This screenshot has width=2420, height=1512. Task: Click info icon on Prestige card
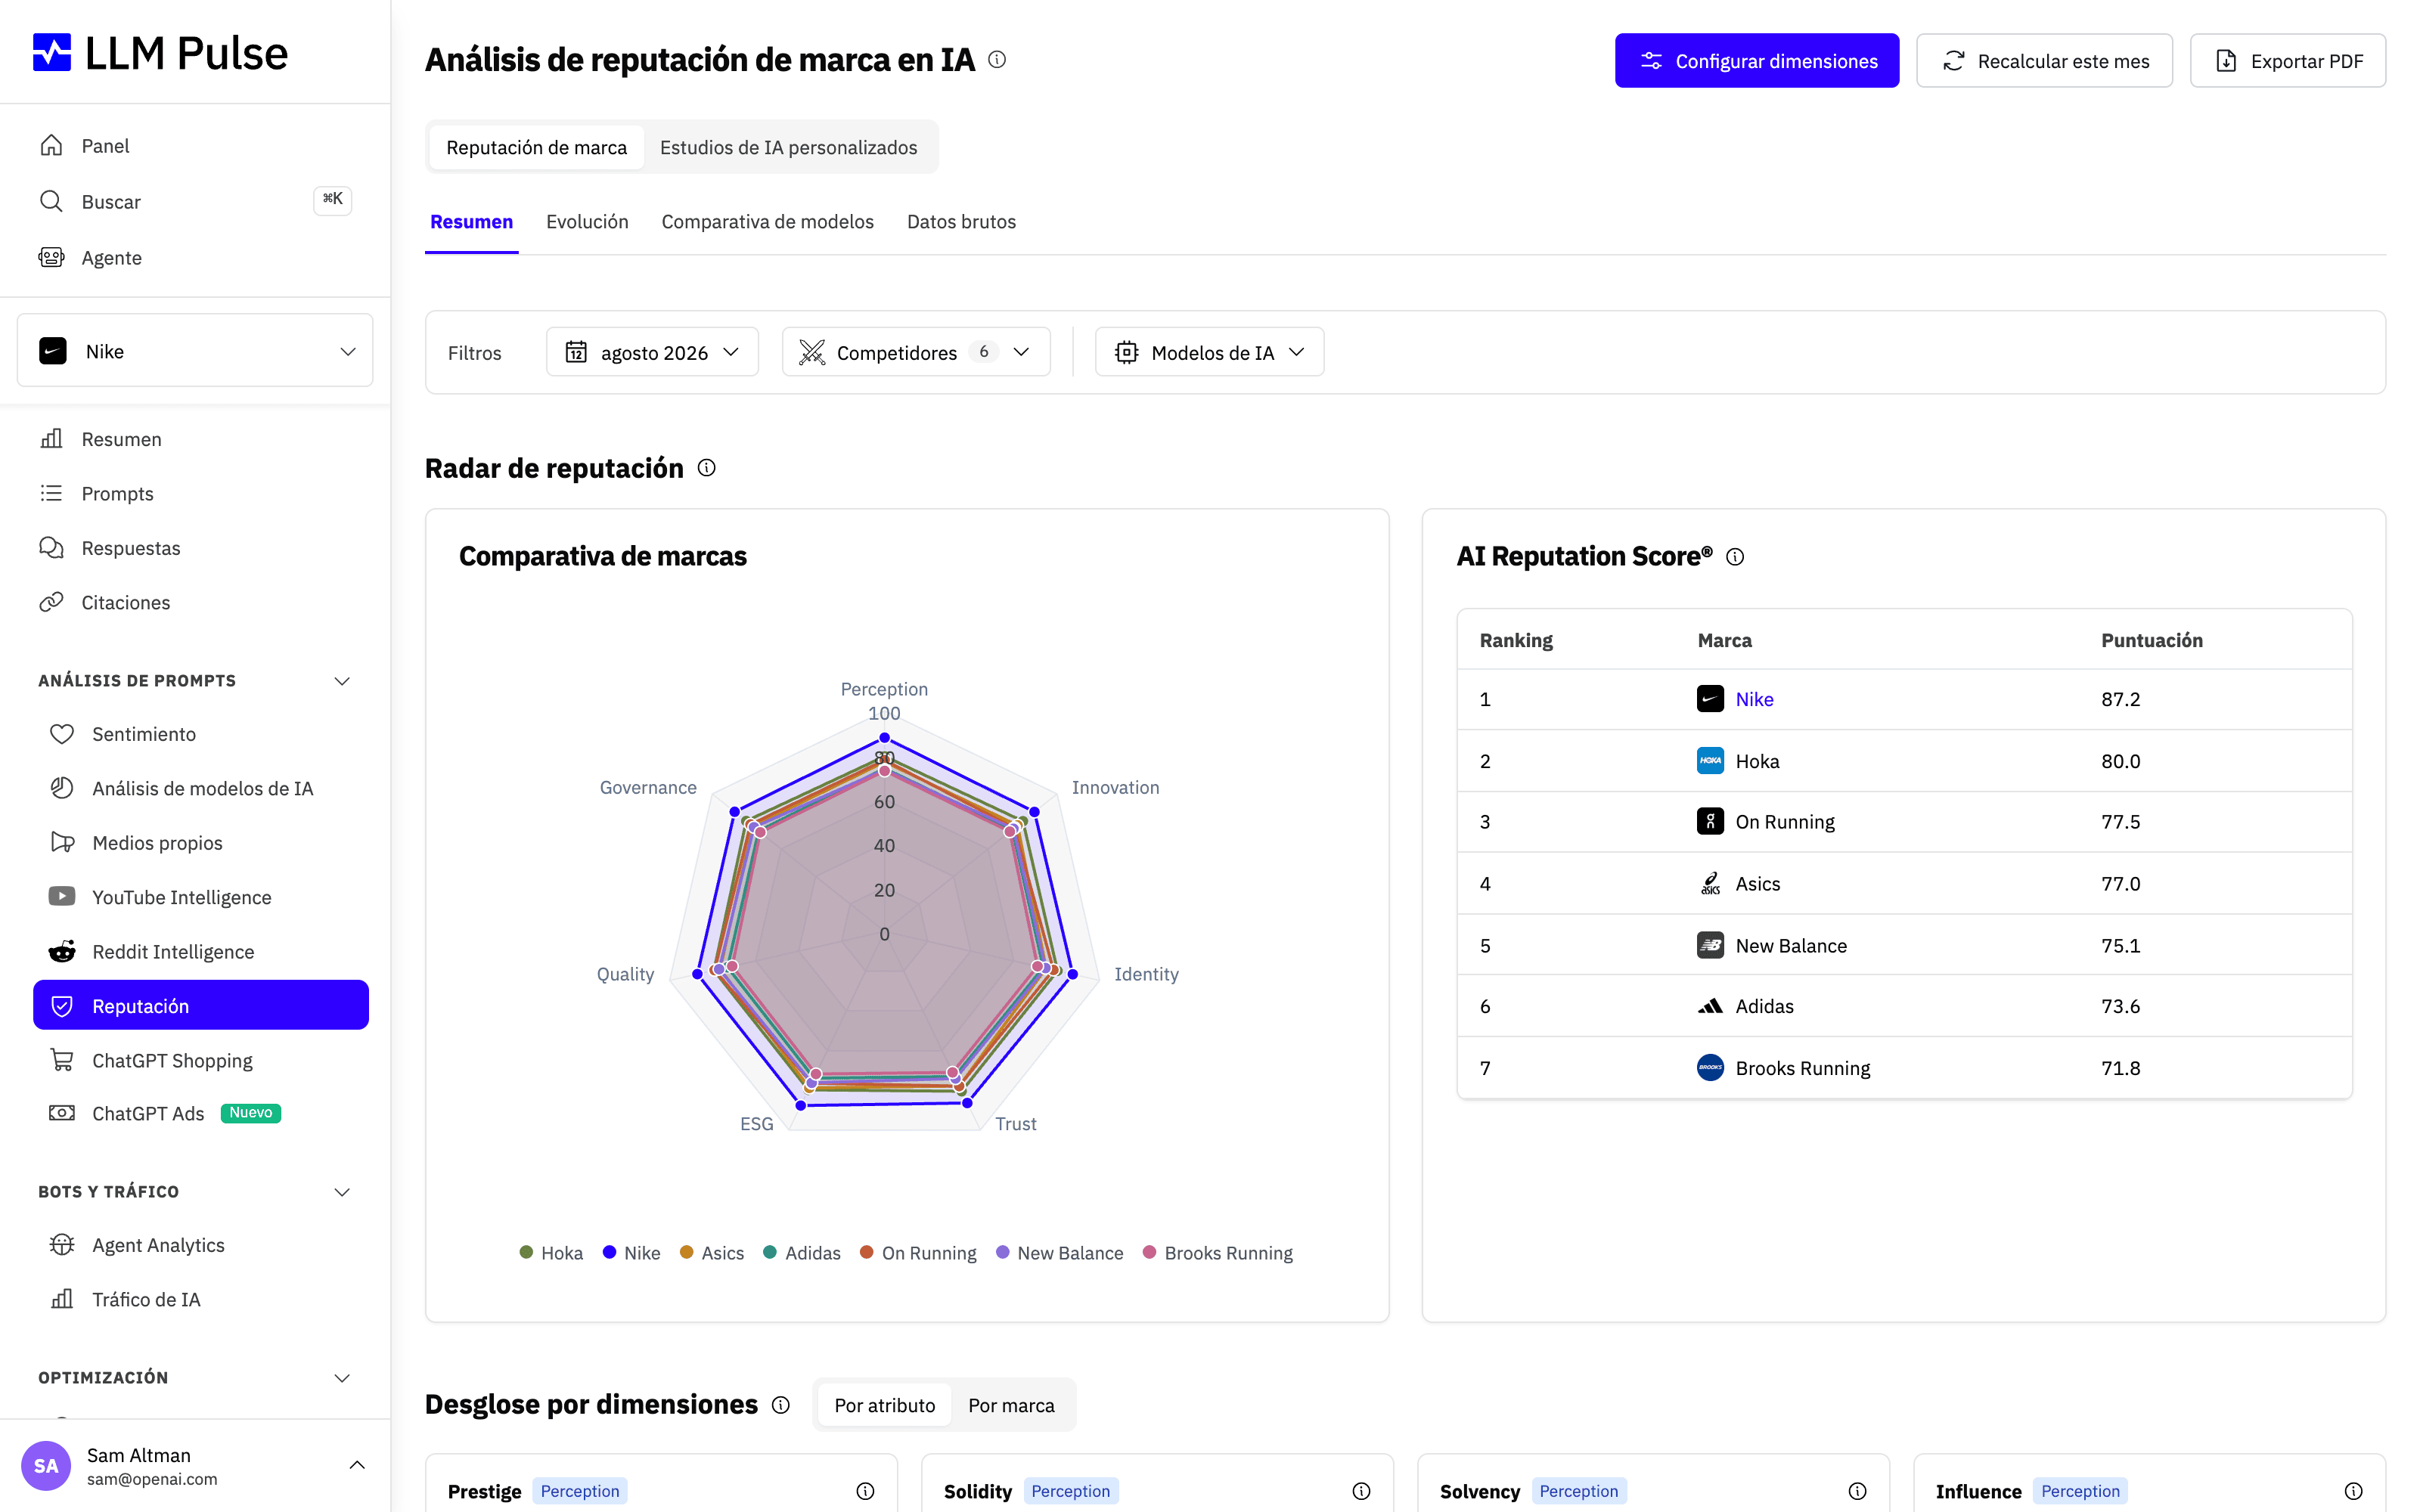tap(866, 1491)
